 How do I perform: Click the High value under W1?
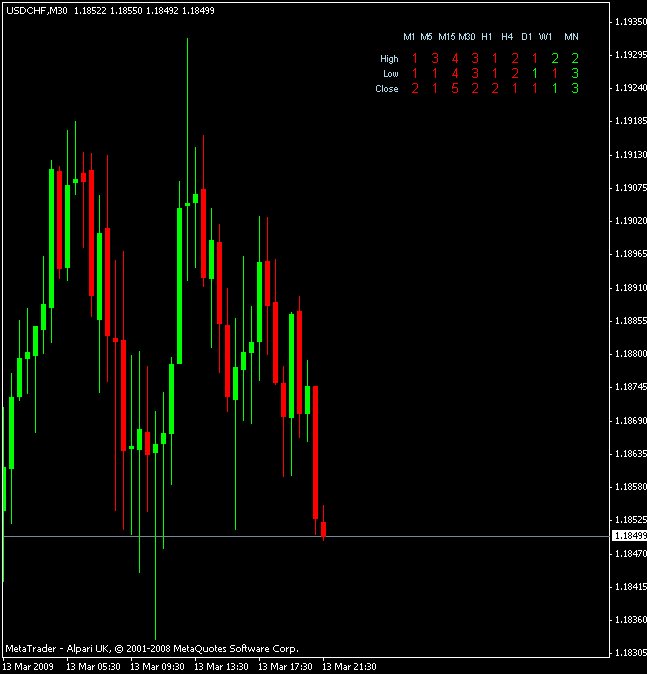coord(555,58)
